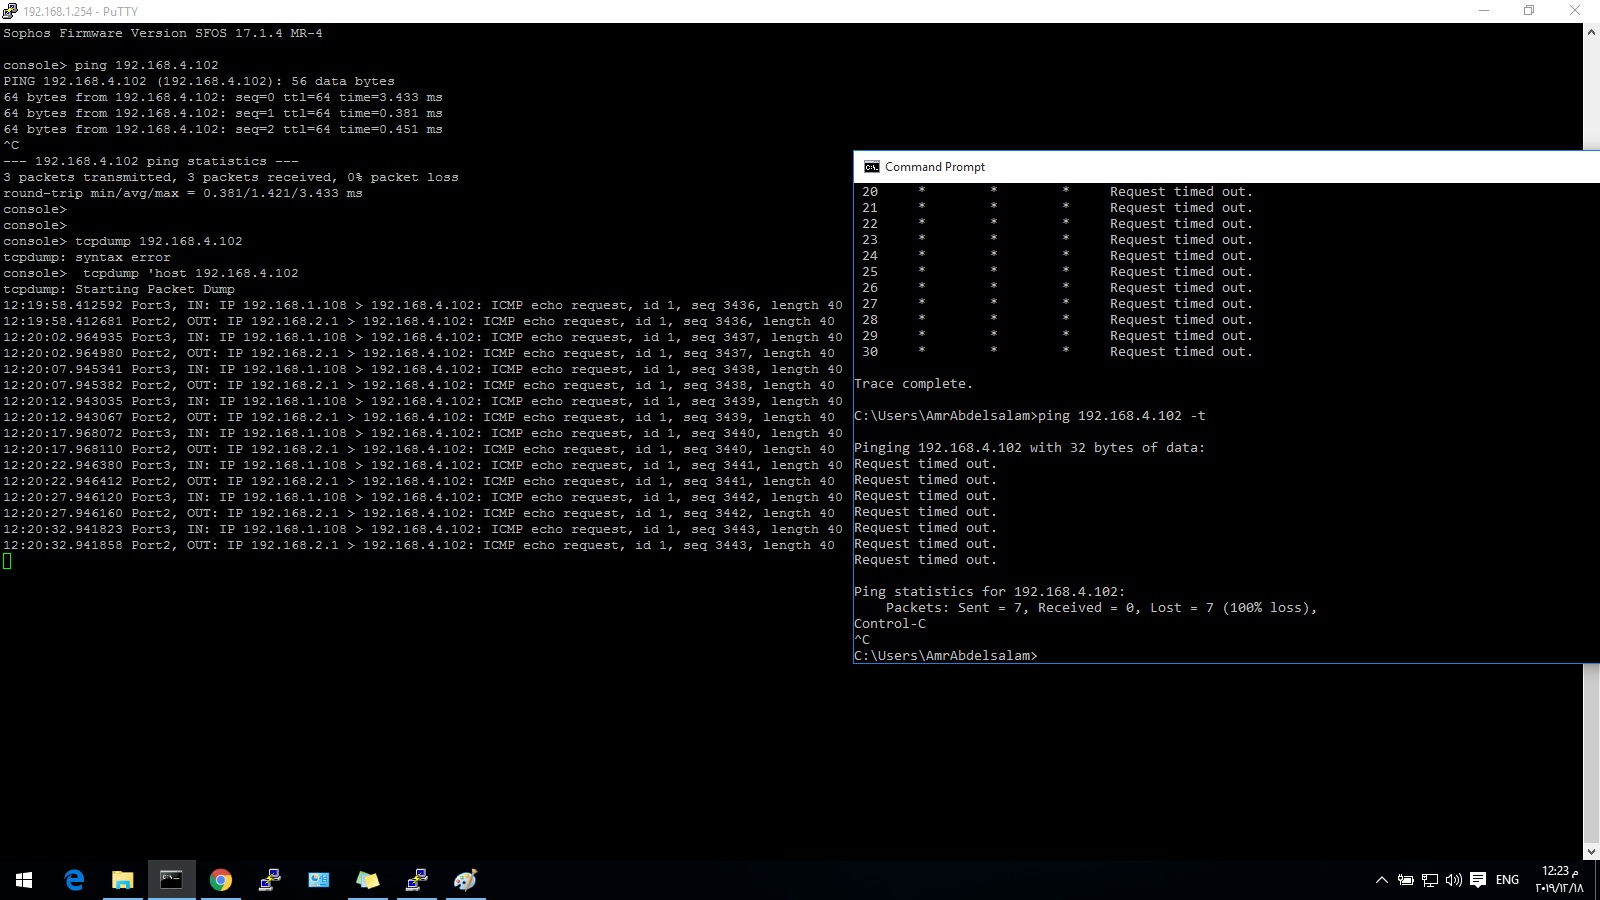This screenshot has width=1600, height=900.
Task: Open the Windows Start menu
Action: point(24,880)
